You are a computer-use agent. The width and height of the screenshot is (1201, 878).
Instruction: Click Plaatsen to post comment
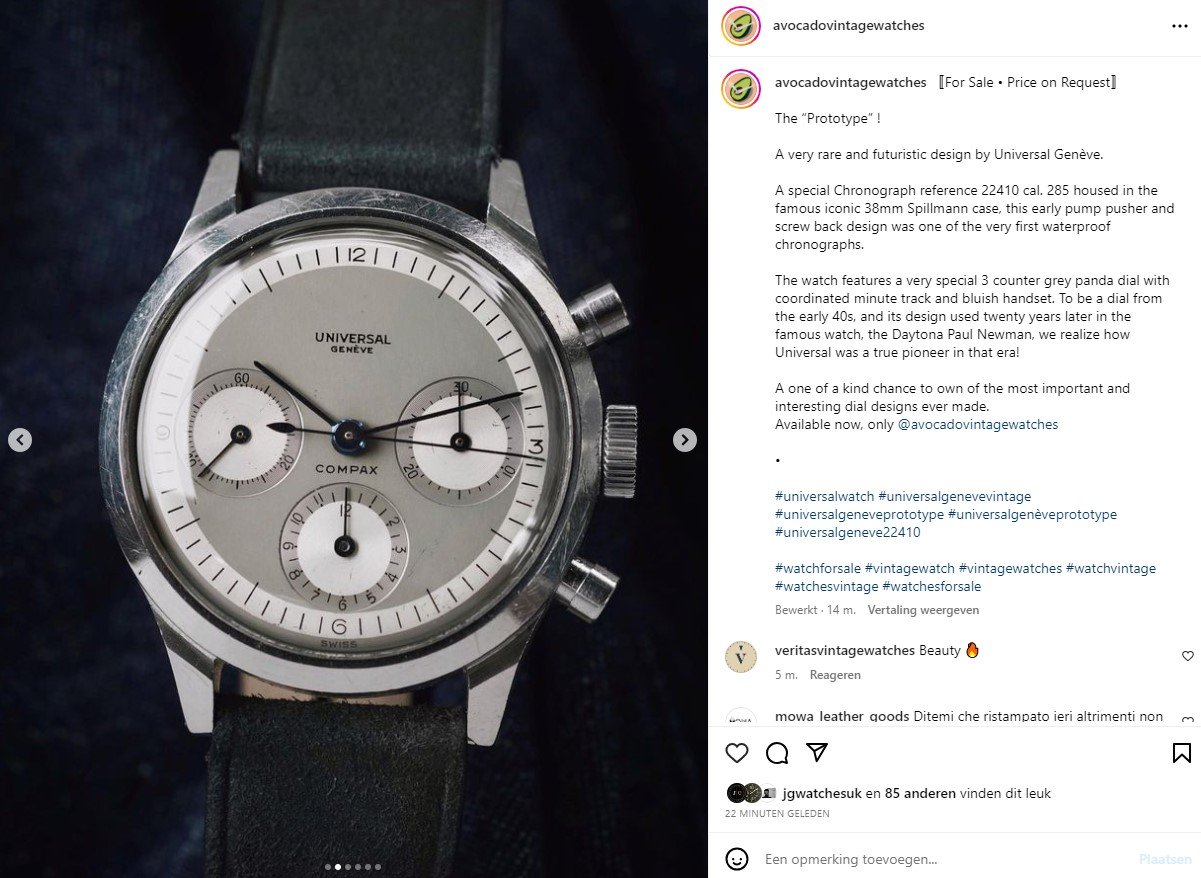point(1165,859)
